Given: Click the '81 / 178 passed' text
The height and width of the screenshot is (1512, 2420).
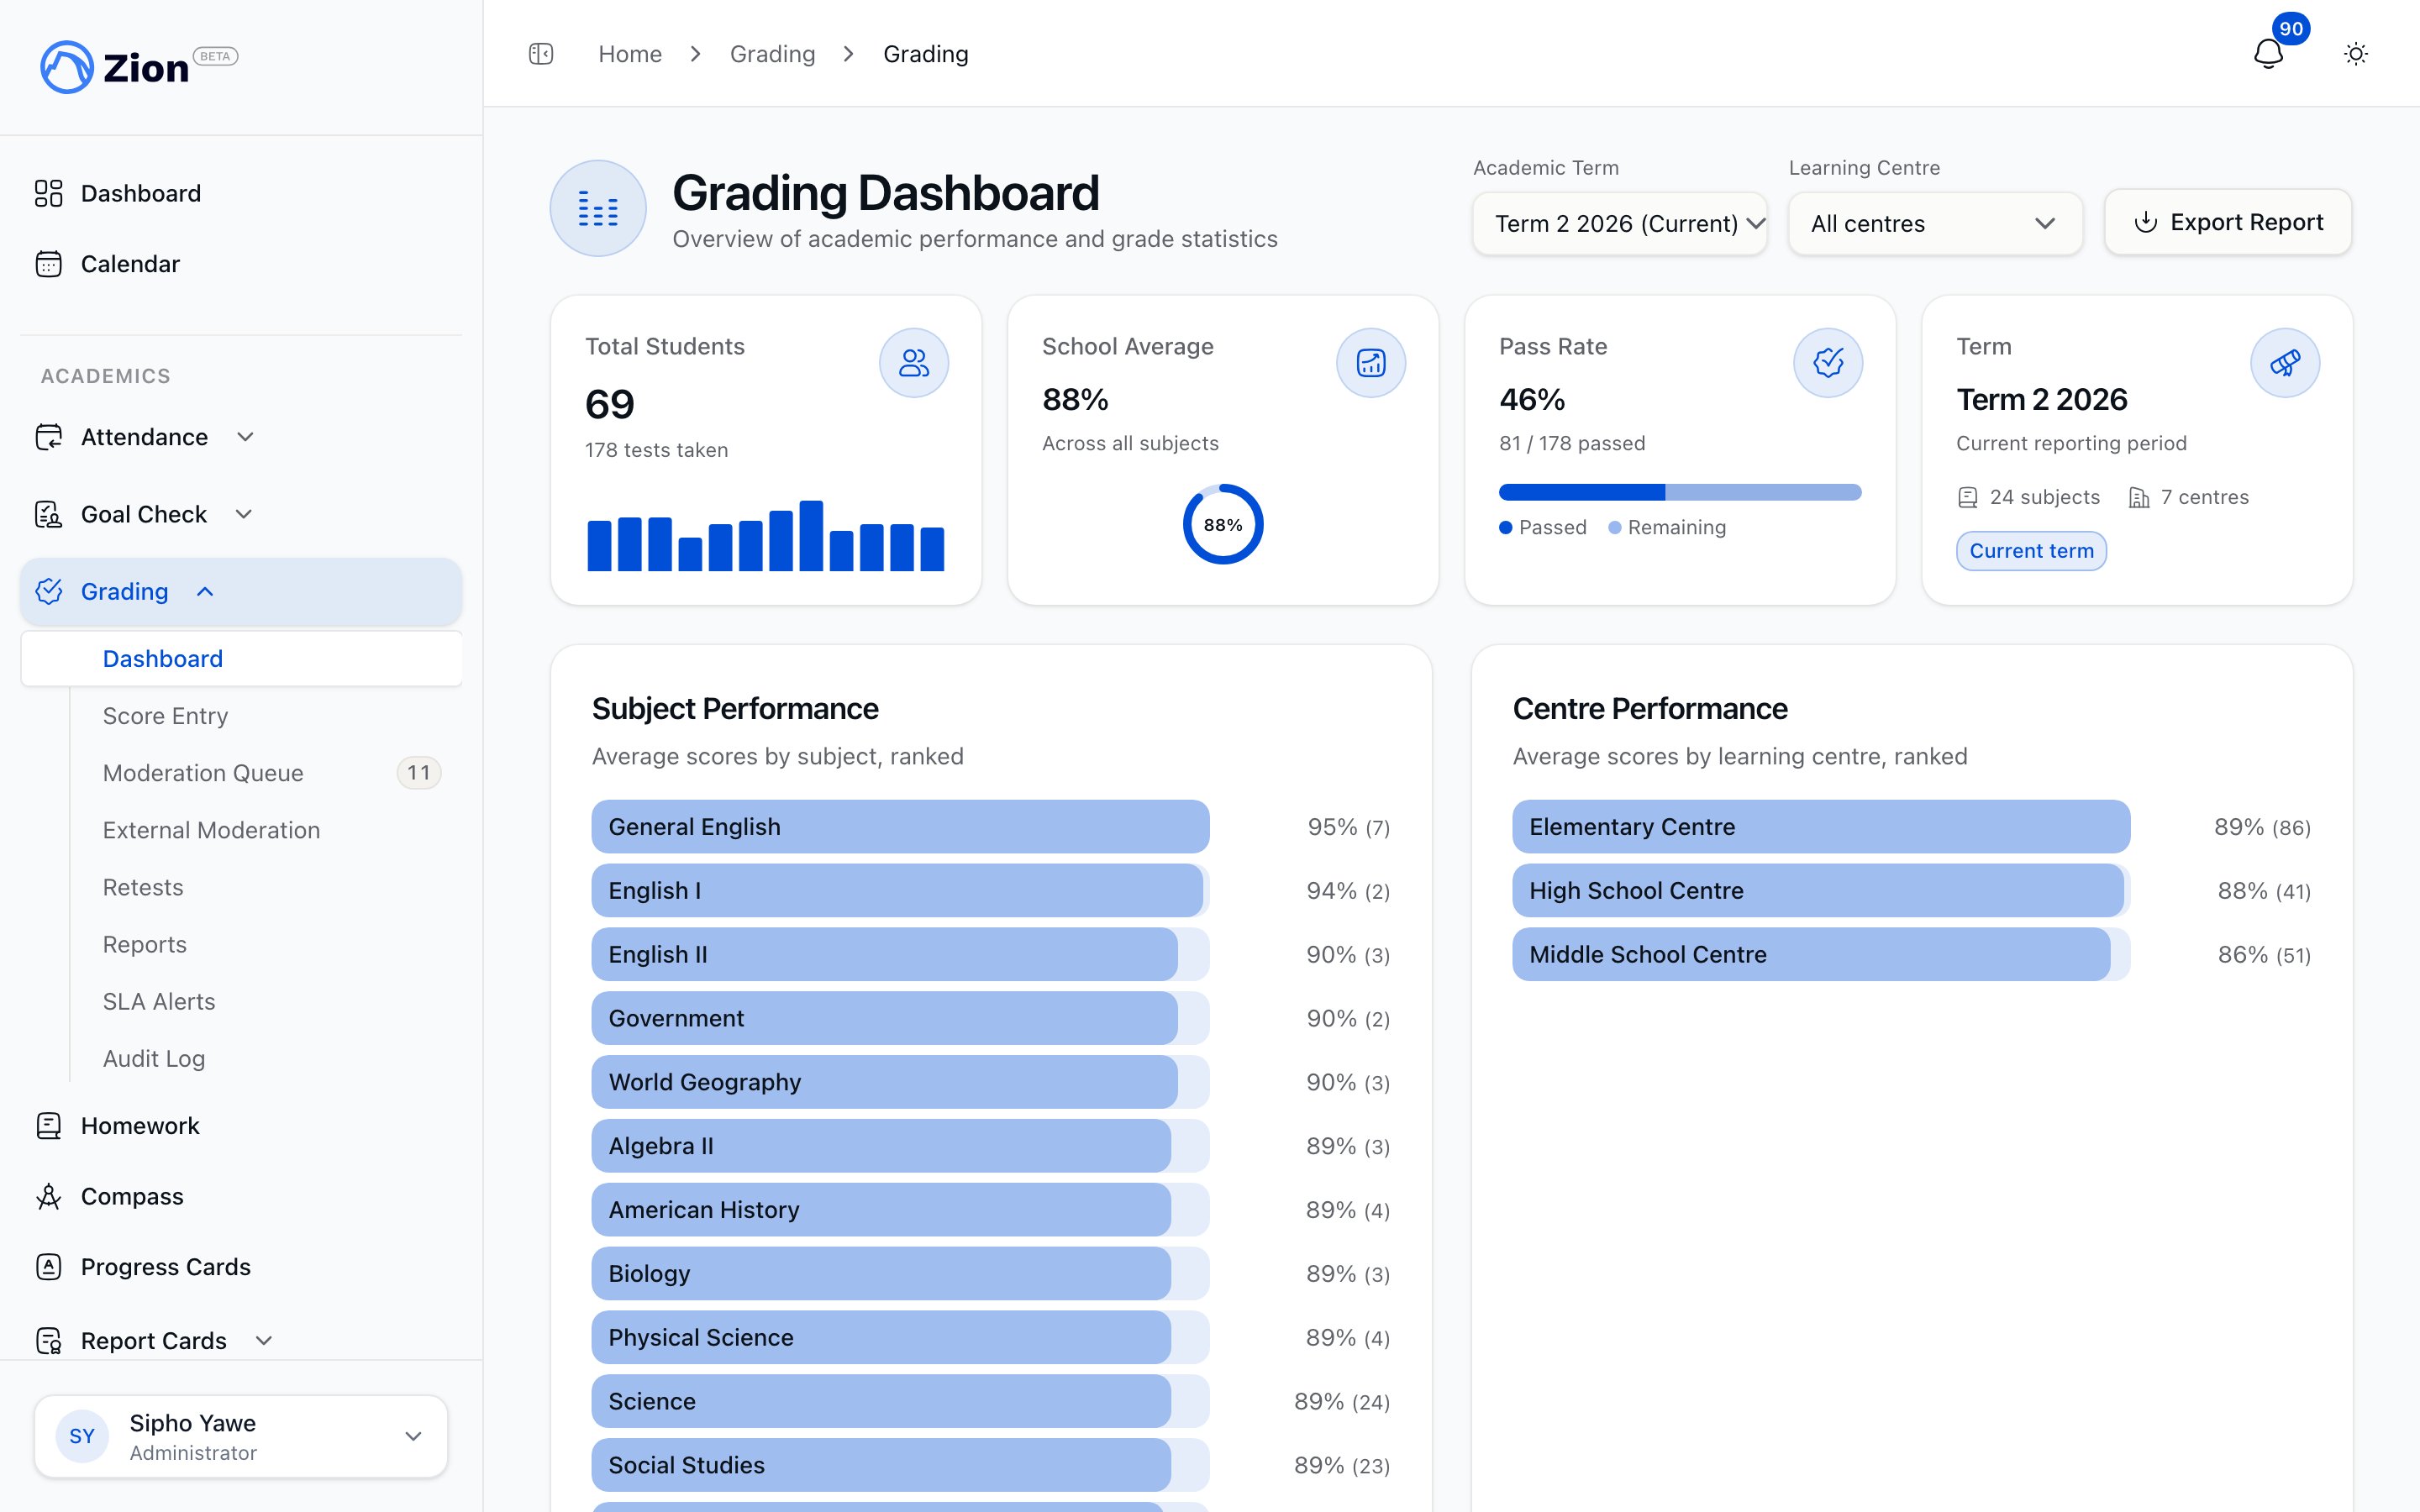Looking at the screenshot, I should coord(1572,443).
